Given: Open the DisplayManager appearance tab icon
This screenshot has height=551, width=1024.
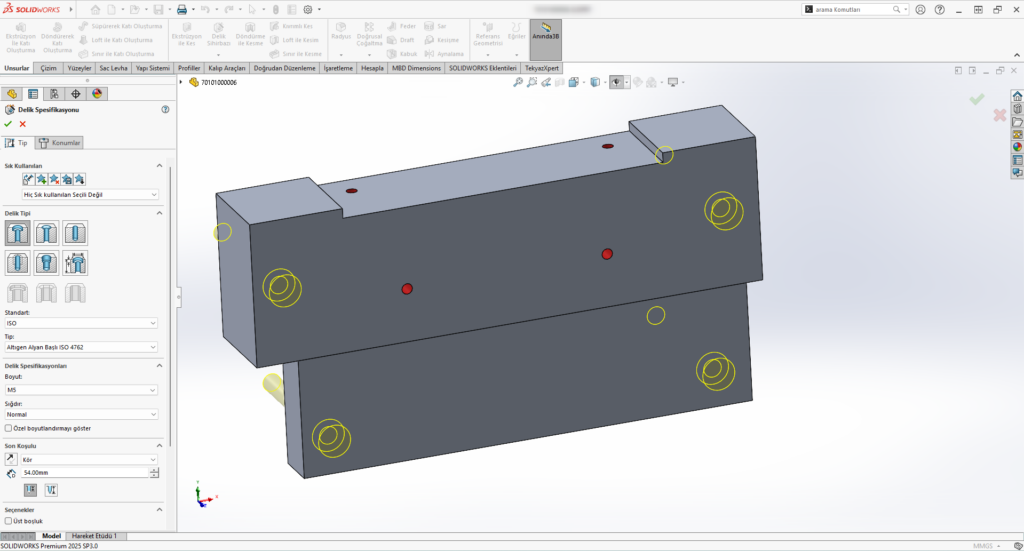Looking at the screenshot, I should click(x=97, y=93).
